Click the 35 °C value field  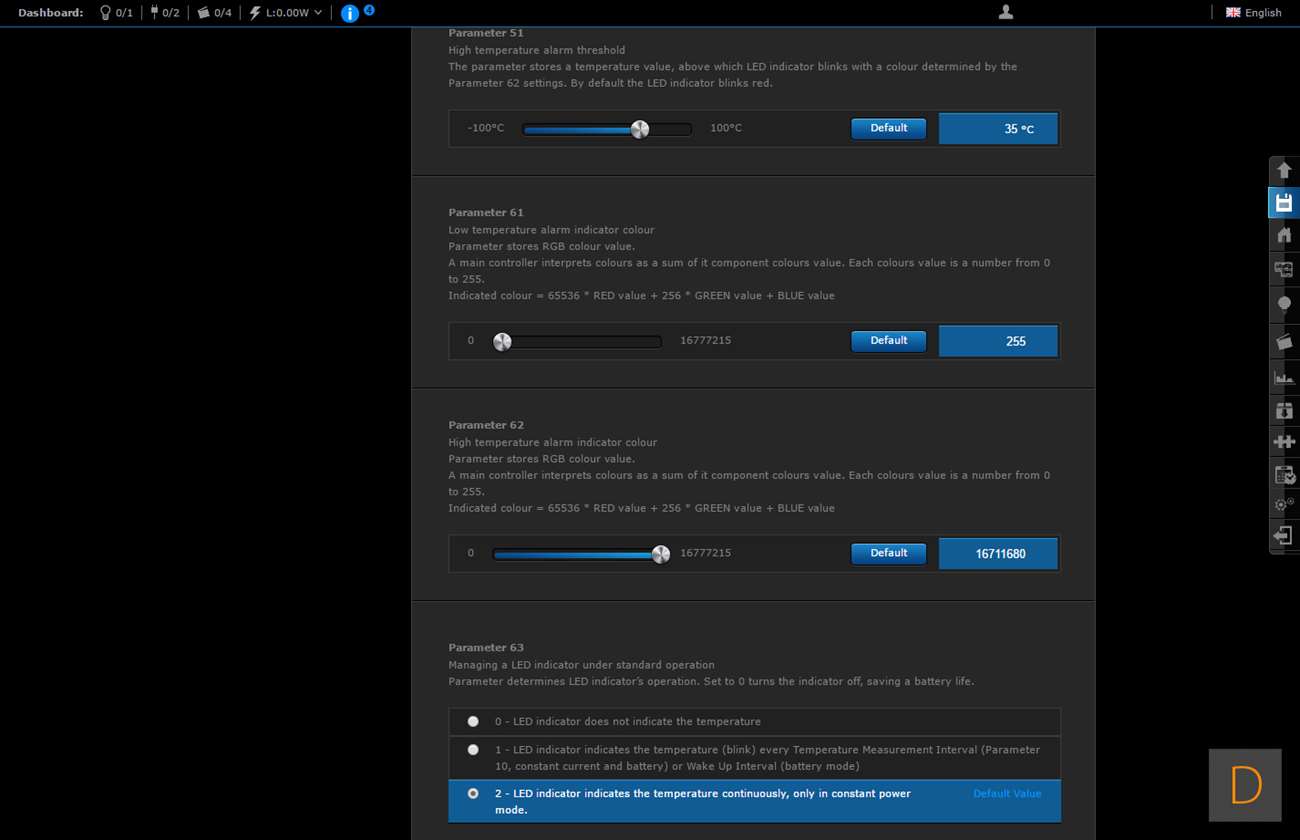998,128
